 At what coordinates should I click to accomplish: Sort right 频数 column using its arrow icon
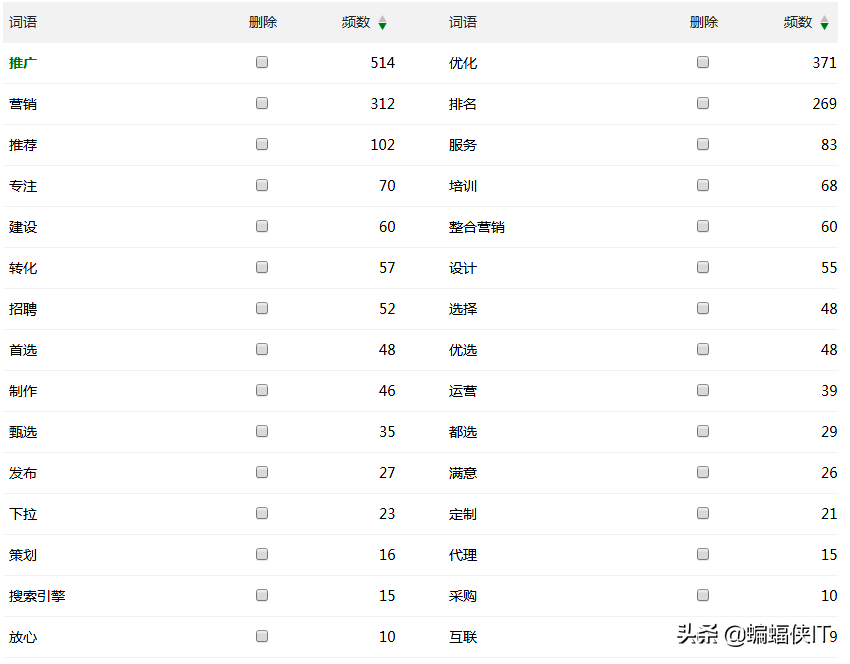tap(824, 22)
